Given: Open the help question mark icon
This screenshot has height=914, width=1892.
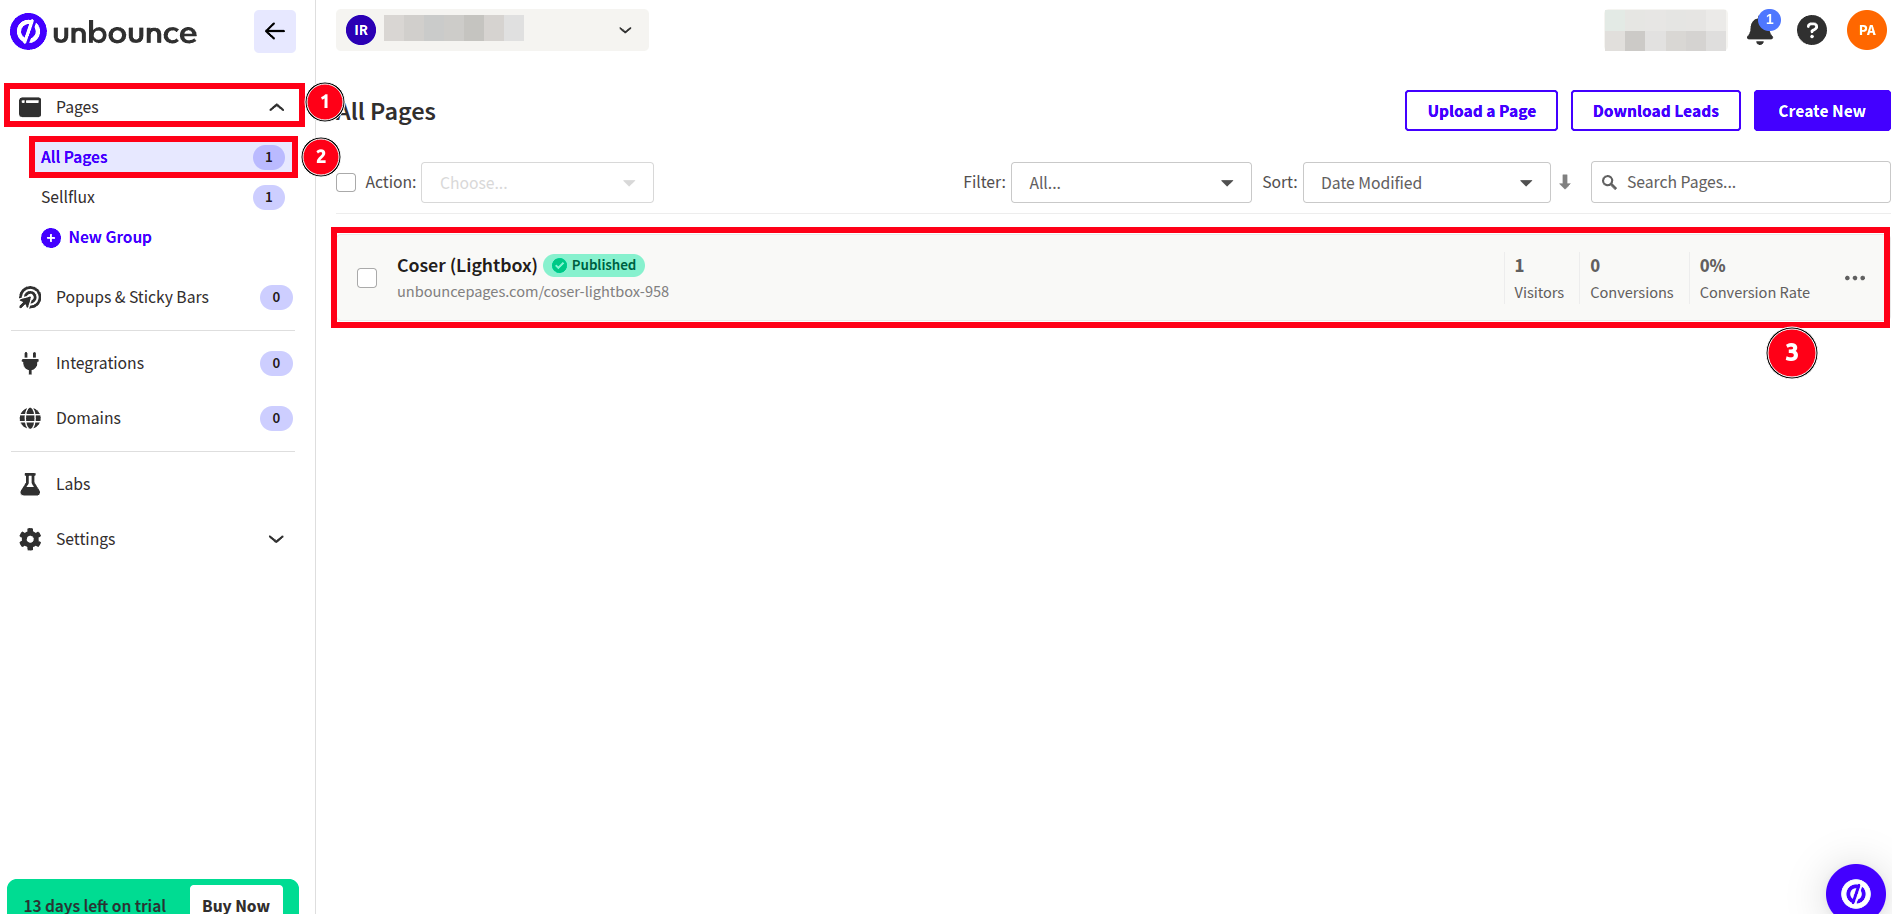Looking at the screenshot, I should tap(1812, 31).
